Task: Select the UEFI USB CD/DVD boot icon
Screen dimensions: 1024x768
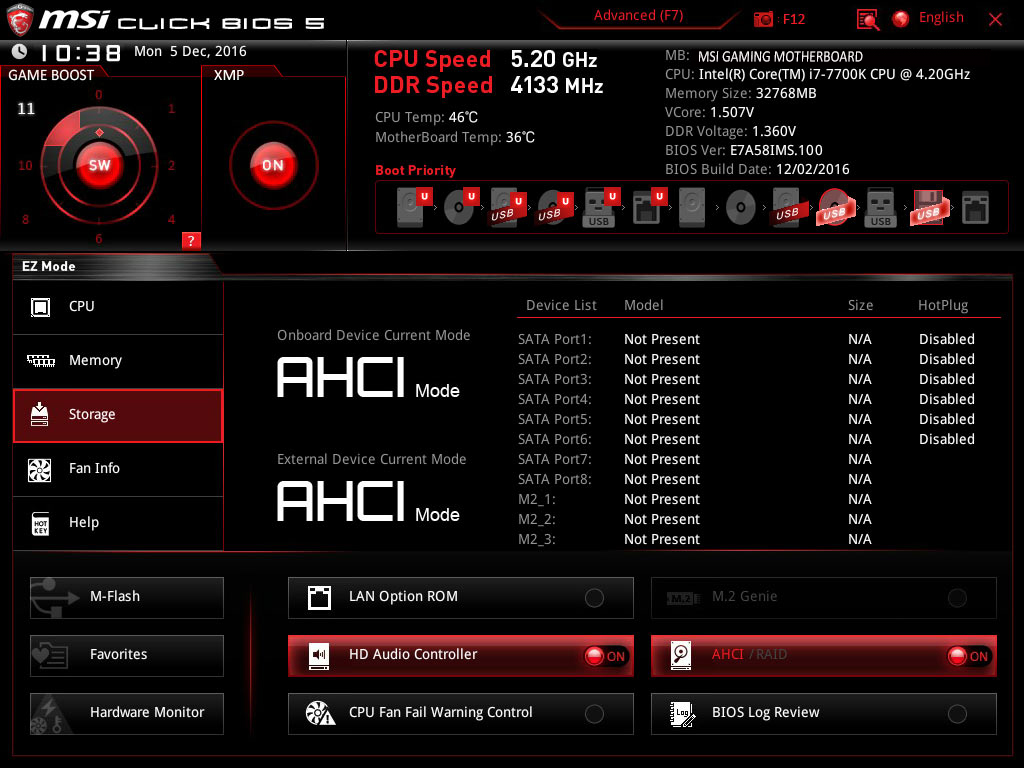Action: [555, 208]
